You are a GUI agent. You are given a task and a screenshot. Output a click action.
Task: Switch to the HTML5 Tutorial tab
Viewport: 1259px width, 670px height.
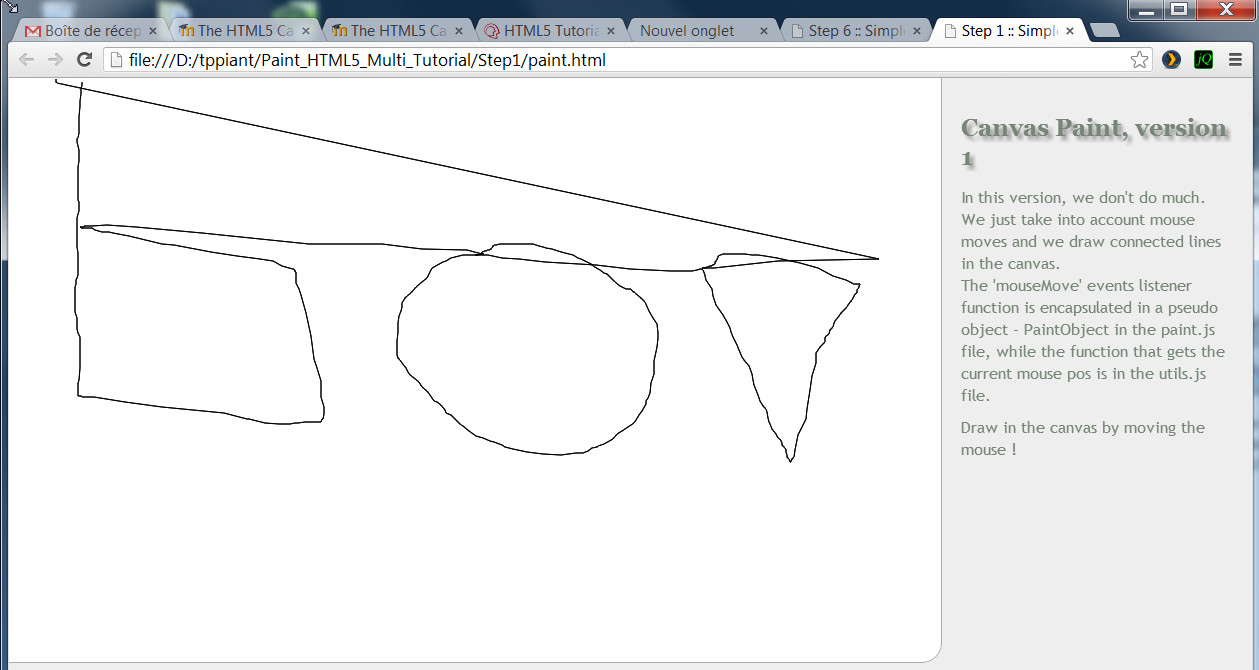[545, 30]
